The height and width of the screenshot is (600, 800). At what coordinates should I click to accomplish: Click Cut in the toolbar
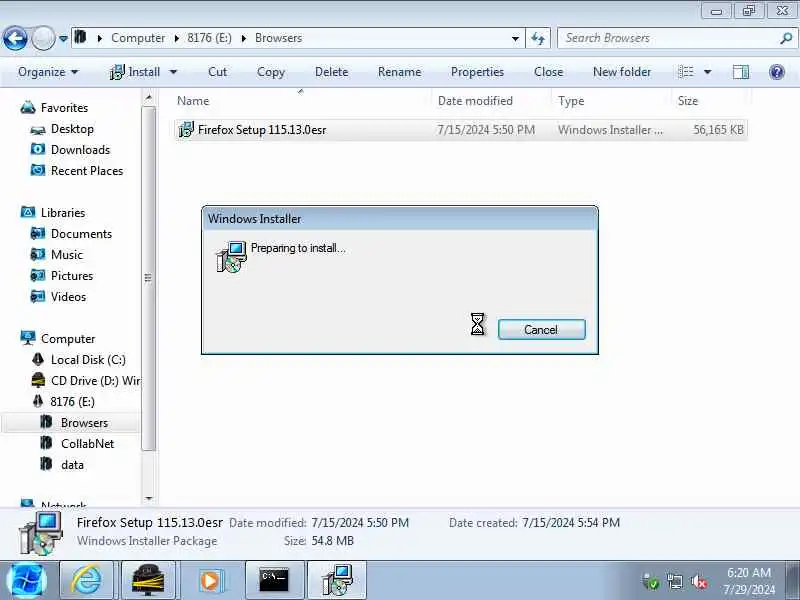click(x=217, y=72)
